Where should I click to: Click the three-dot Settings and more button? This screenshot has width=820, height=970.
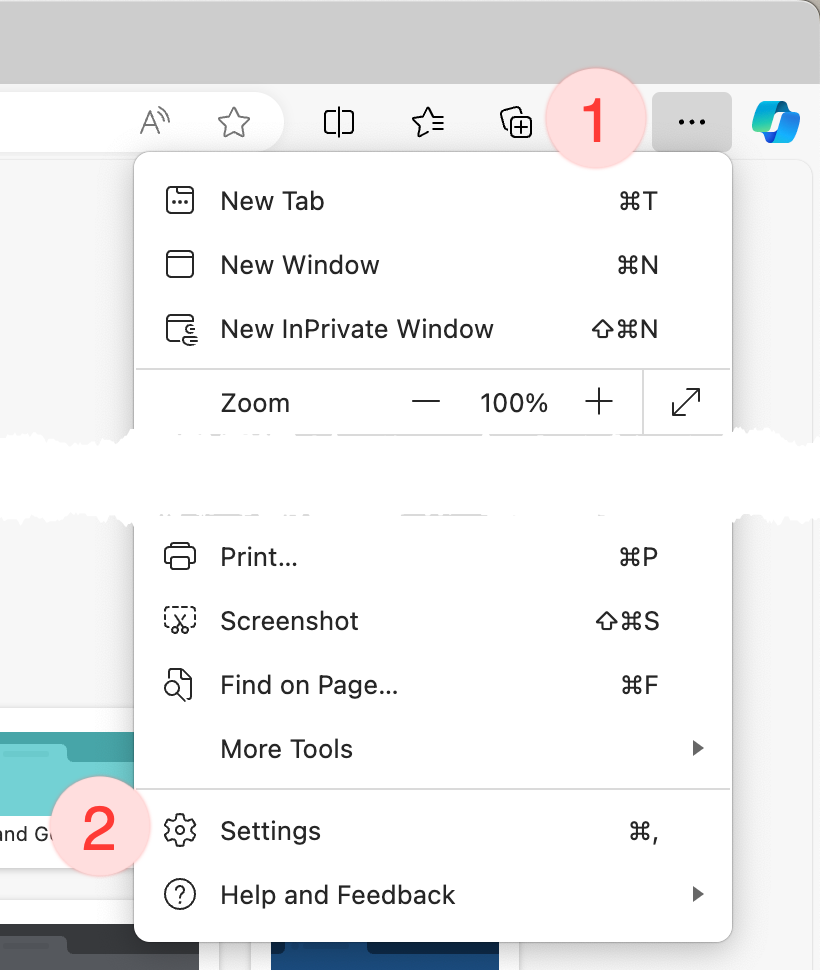pyautogui.click(x=691, y=123)
